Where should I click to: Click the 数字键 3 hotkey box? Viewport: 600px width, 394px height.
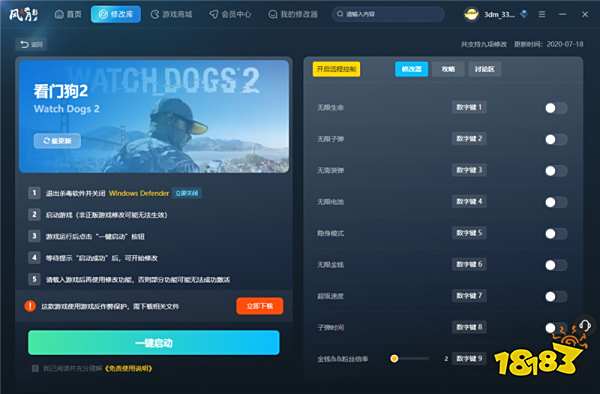pos(469,170)
